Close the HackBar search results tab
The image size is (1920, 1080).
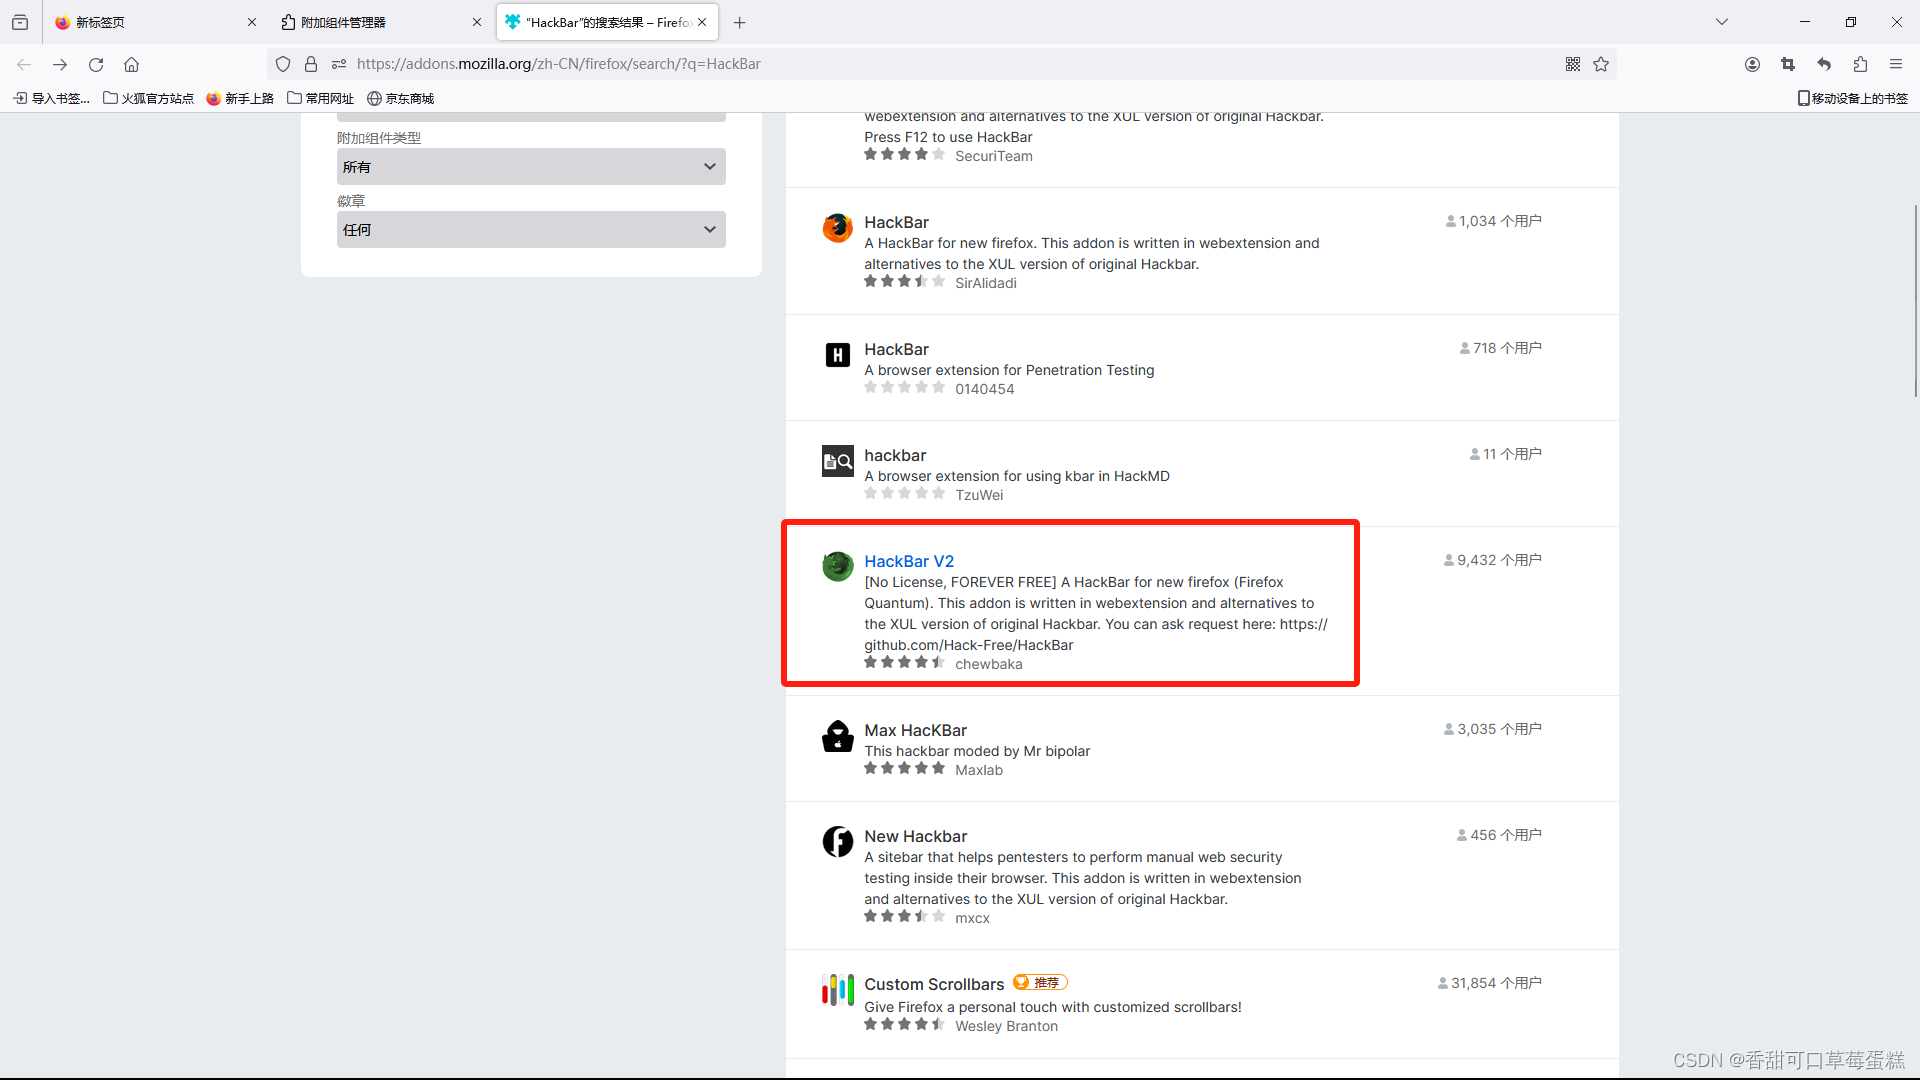coord(702,22)
